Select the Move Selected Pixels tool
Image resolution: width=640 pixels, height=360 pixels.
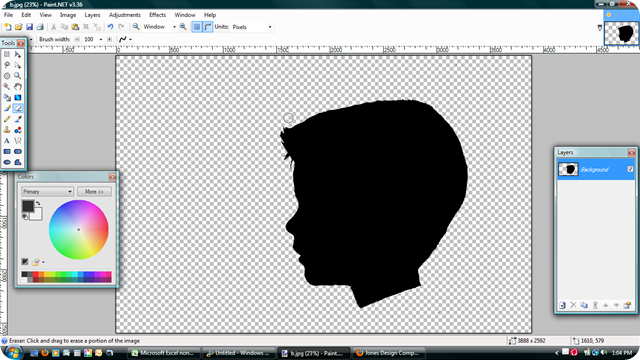[18, 54]
